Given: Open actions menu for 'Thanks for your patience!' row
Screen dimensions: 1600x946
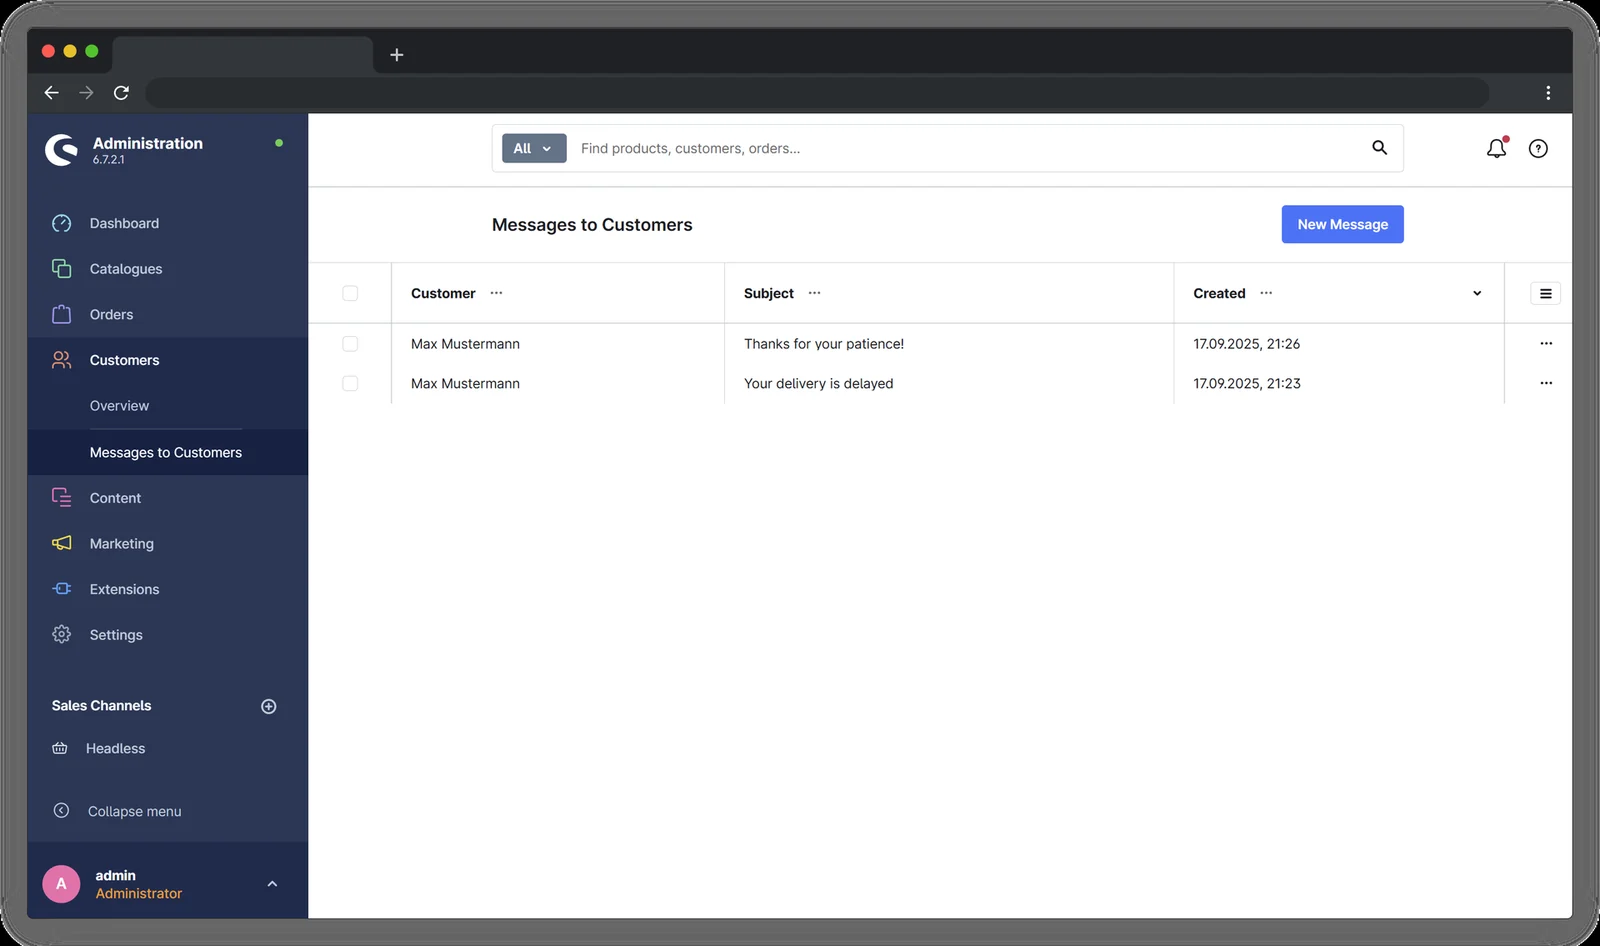Looking at the screenshot, I should click(1546, 343).
